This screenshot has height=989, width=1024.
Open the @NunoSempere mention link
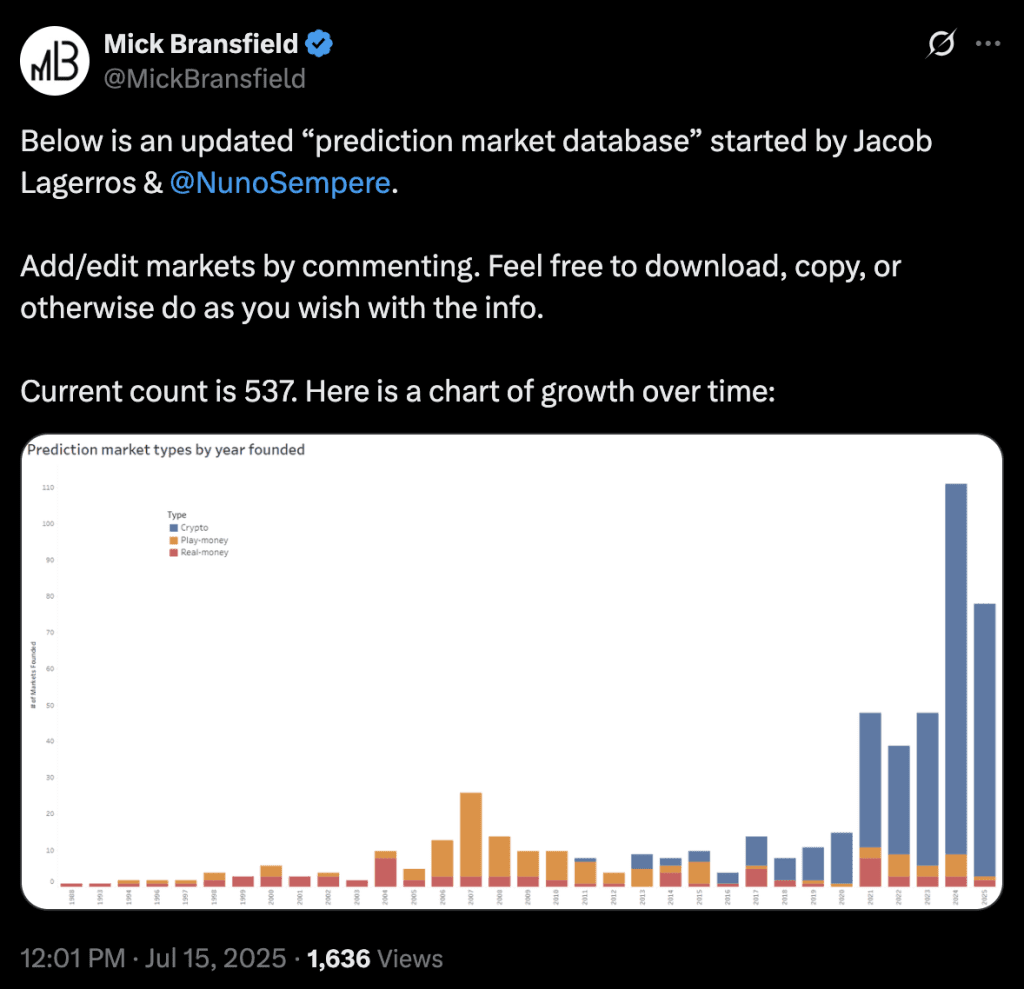(280, 183)
